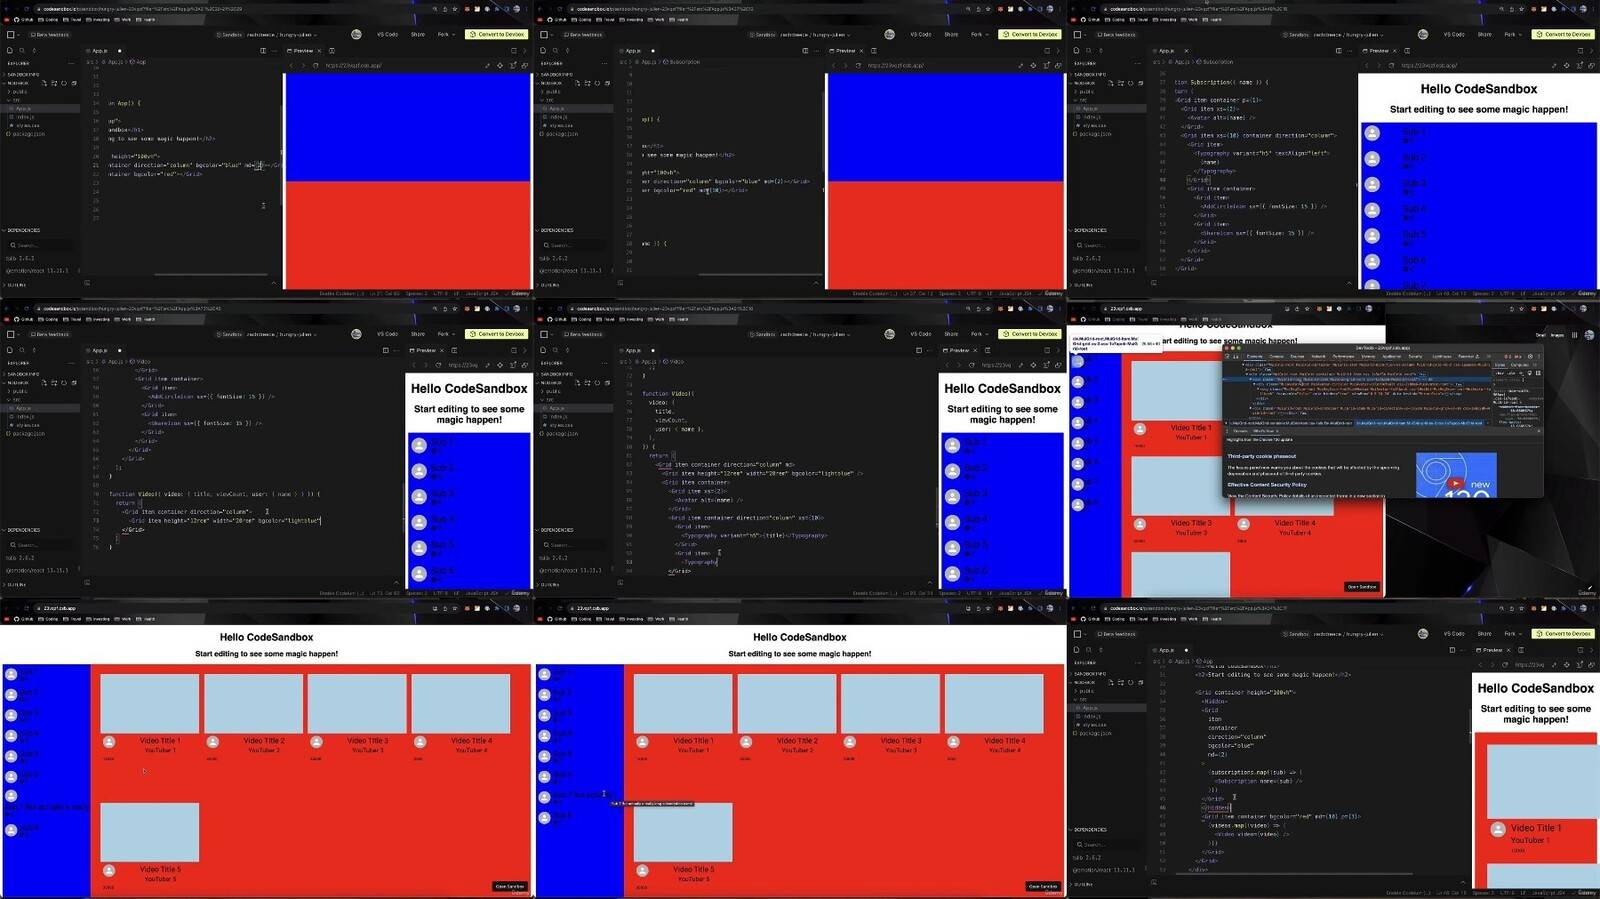Click the split-editor icon in the subscriptions.map editor
1600x899 pixels.
tap(1452, 650)
